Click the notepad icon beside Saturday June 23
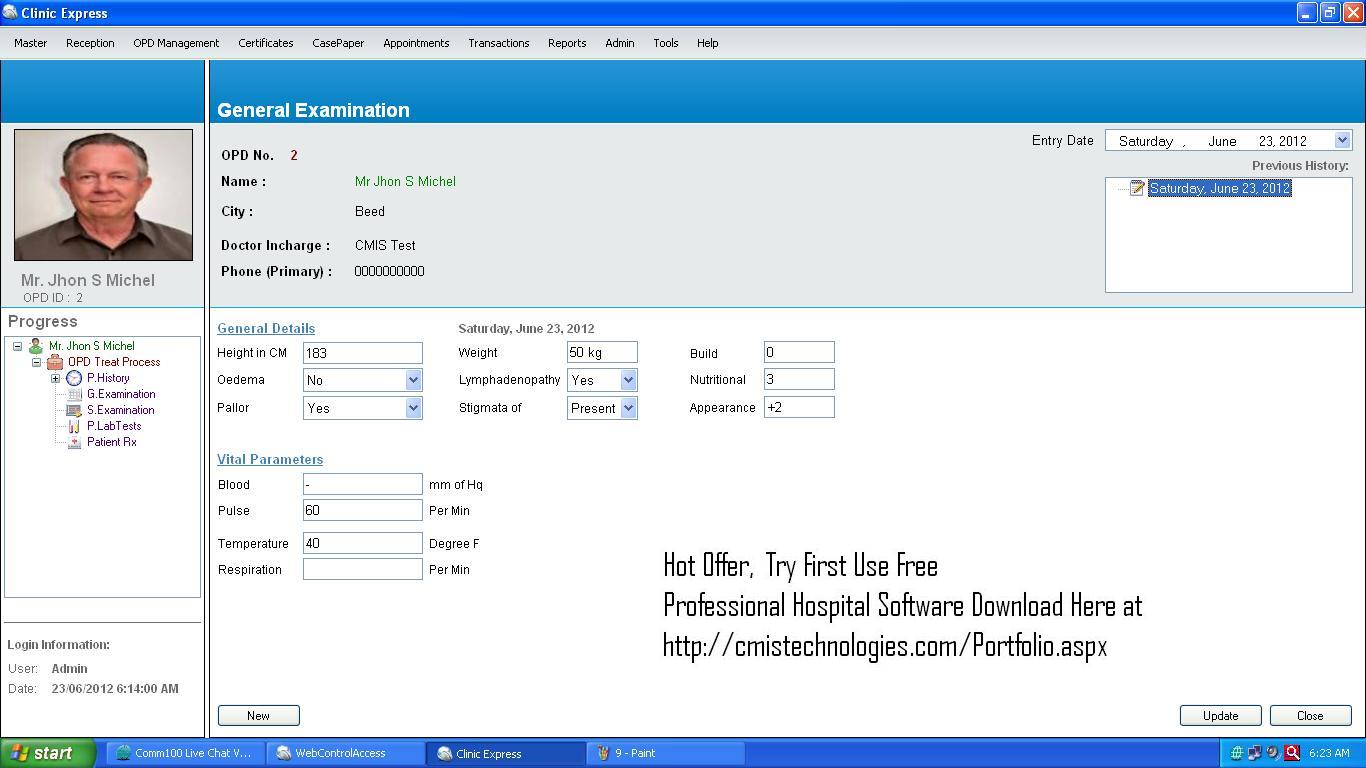Viewport: 1366px width, 768px height. [1135, 188]
